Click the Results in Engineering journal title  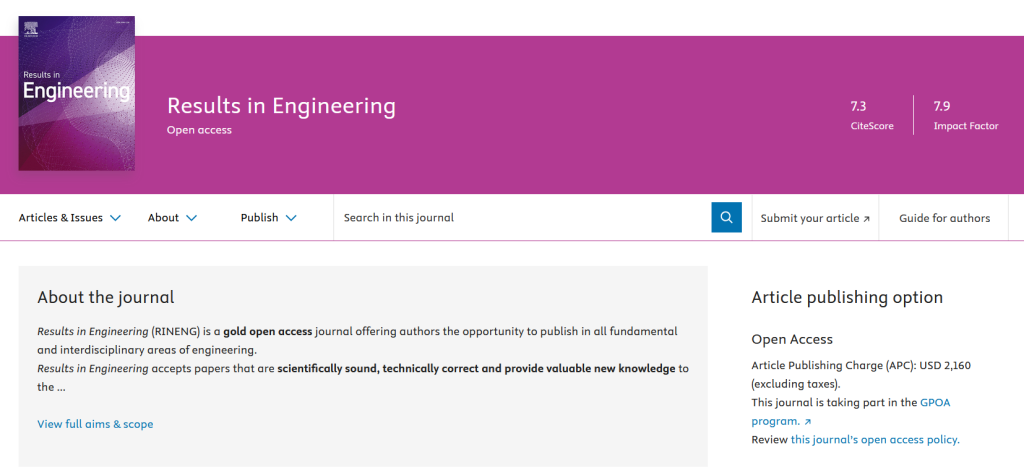281,106
